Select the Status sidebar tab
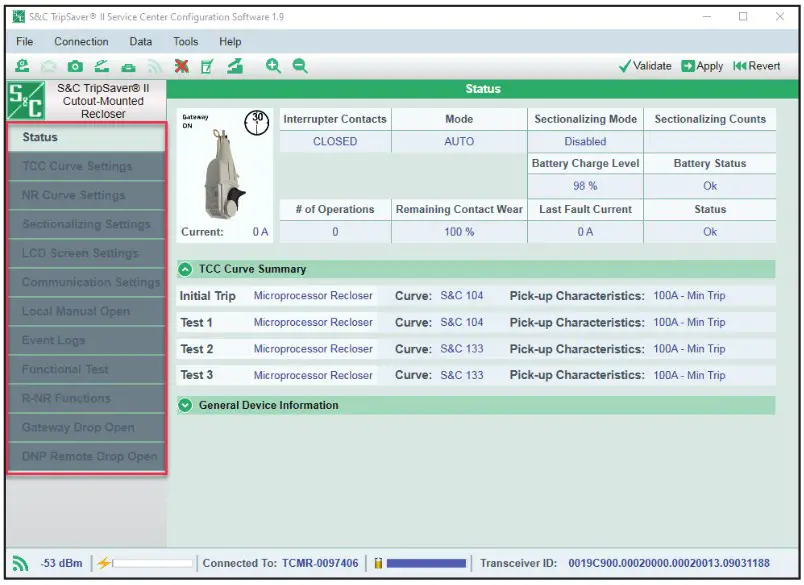 pos(85,138)
